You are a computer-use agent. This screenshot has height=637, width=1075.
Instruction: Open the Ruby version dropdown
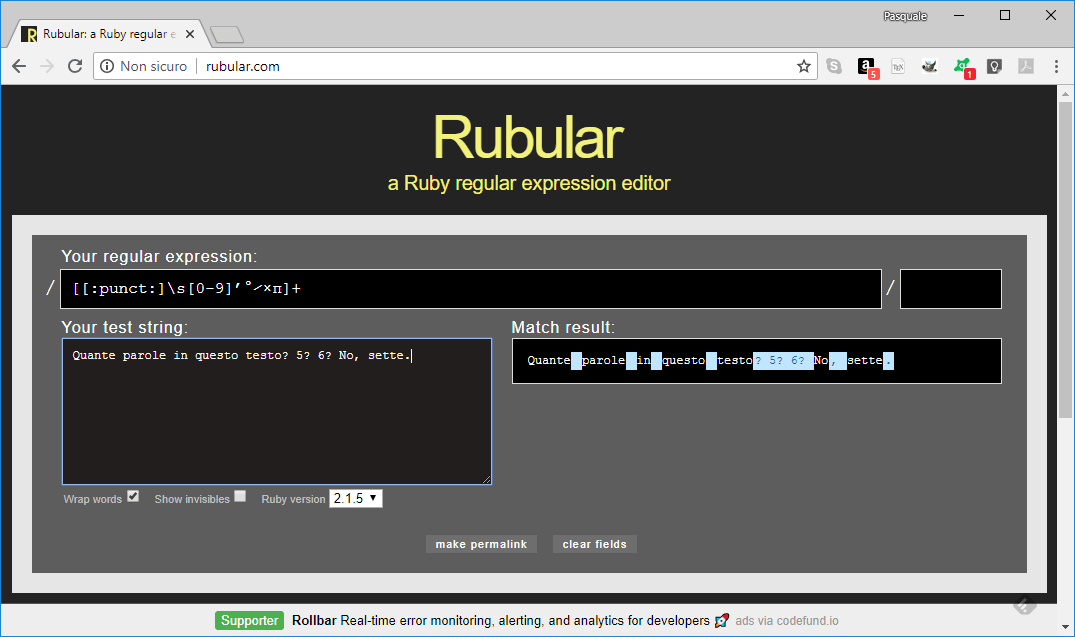point(356,498)
